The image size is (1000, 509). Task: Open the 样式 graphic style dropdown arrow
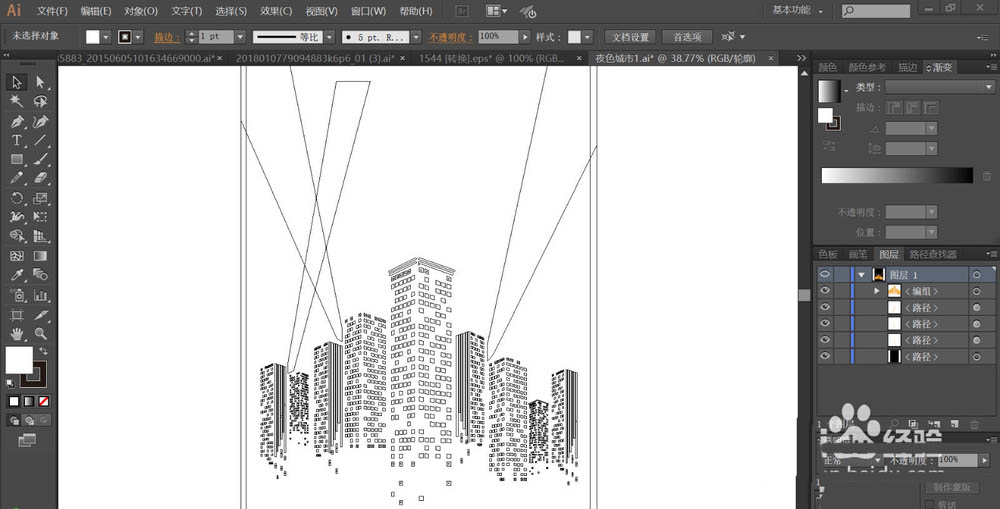point(587,37)
